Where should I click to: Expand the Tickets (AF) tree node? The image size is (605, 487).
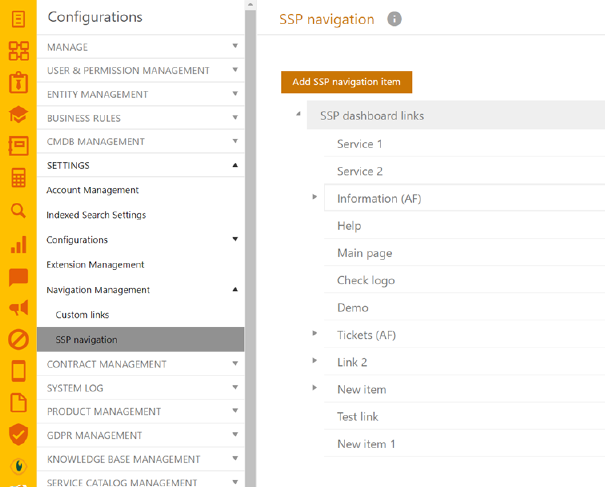[315, 334]
